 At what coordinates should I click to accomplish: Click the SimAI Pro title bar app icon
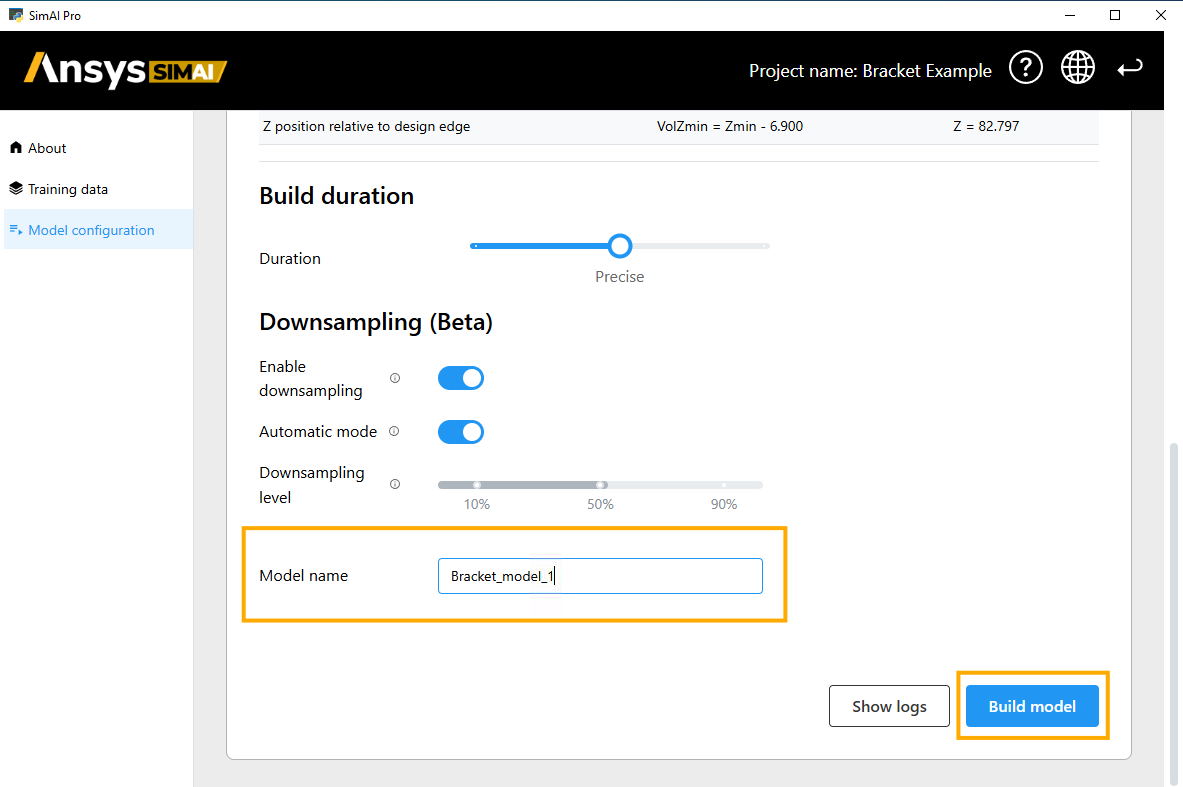click(16, 15)
